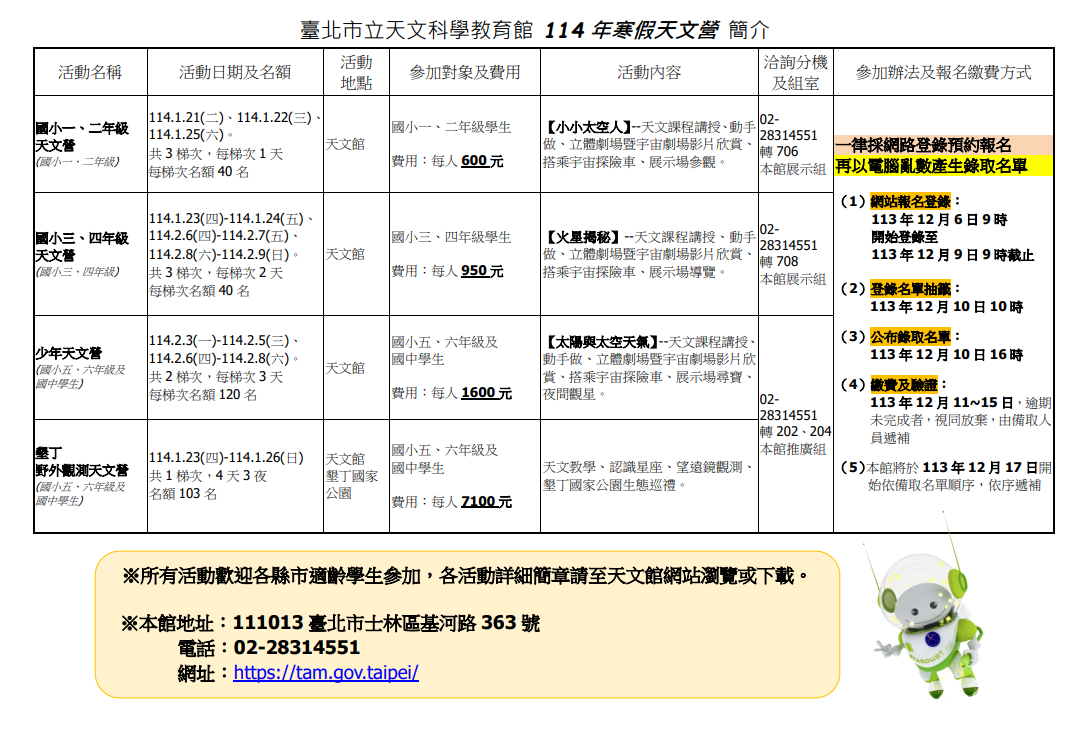Select the 1600元 fee amount

(486, 393)
